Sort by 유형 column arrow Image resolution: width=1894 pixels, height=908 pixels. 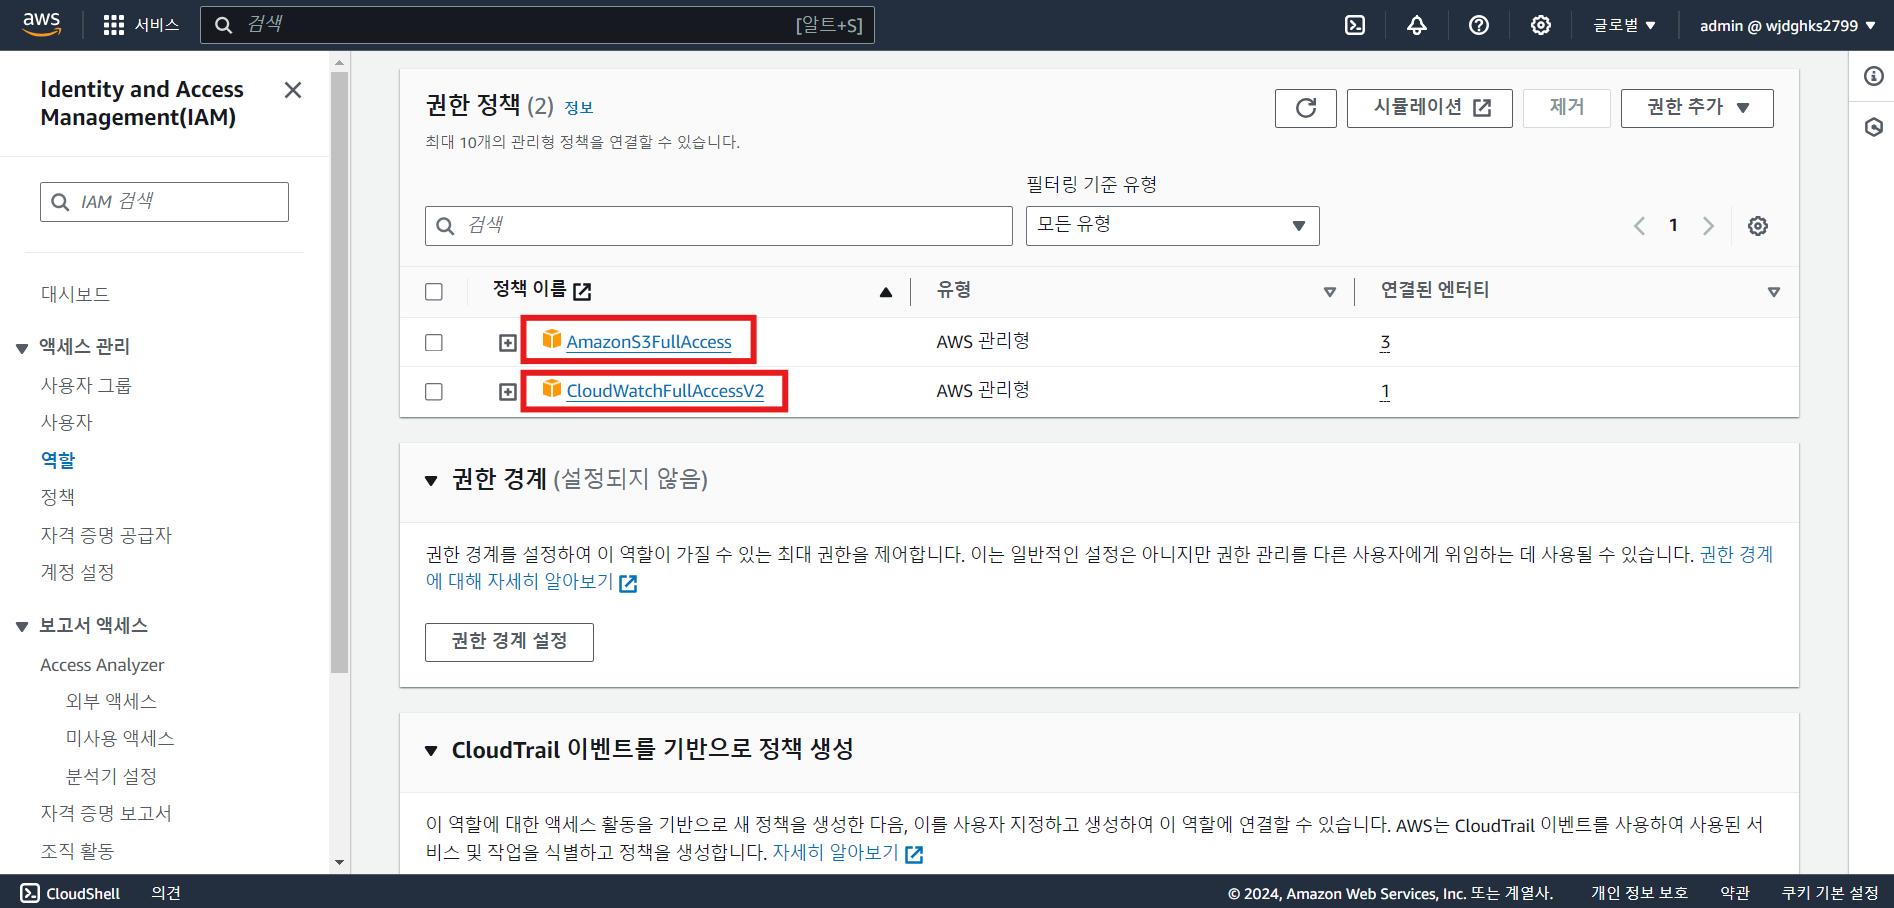tap(1330, 292)
